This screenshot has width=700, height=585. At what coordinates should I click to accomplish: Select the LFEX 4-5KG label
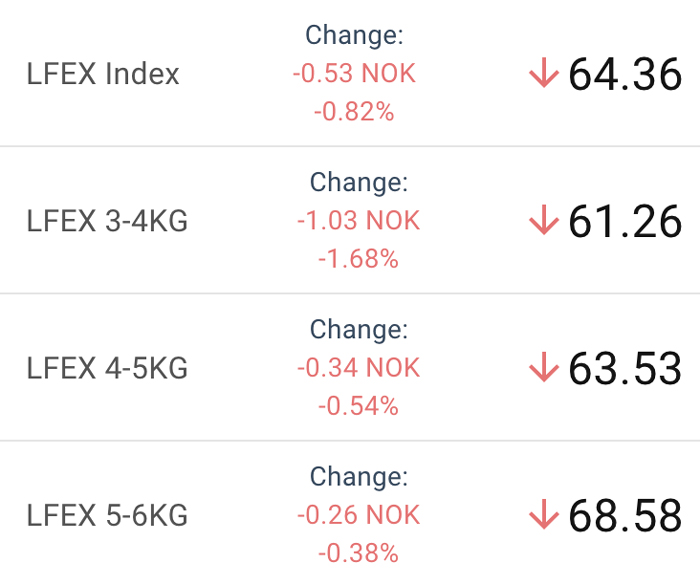(107, 368)
